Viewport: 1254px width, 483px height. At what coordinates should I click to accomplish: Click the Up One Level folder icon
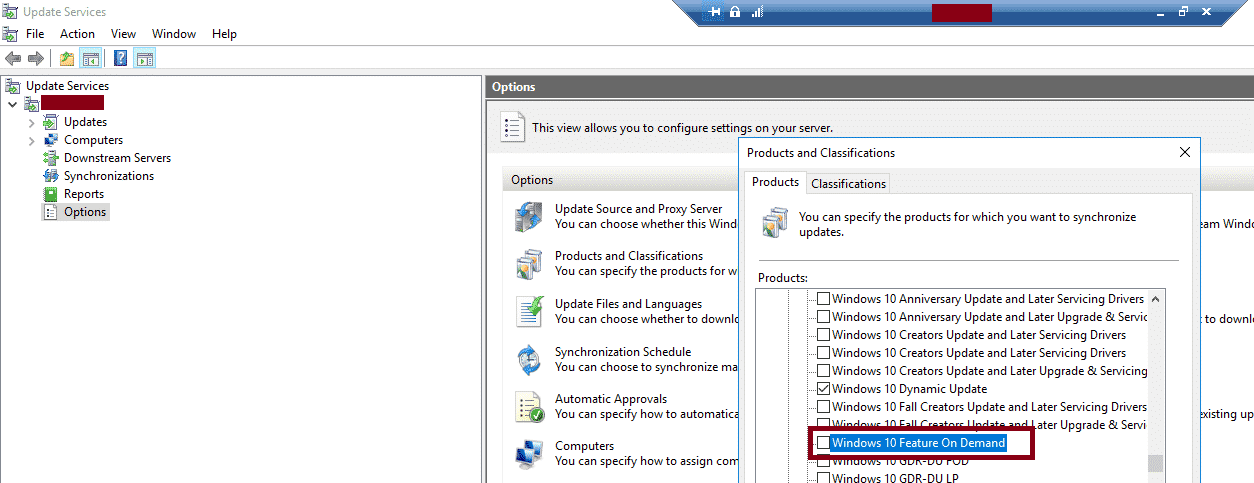coord(67,59)
